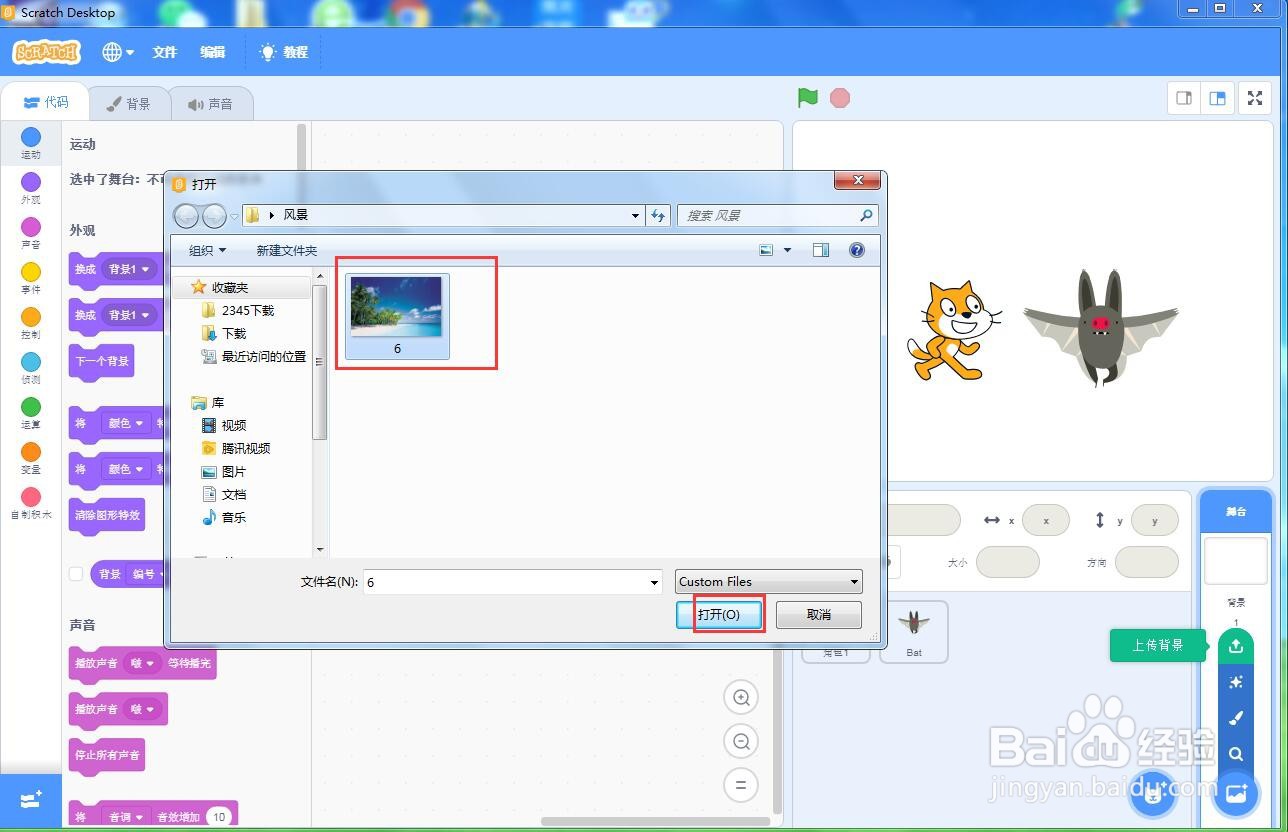Switch to the 声音 tab
Viewport: 1288px width, 832px height.
[x=210, y=104]
